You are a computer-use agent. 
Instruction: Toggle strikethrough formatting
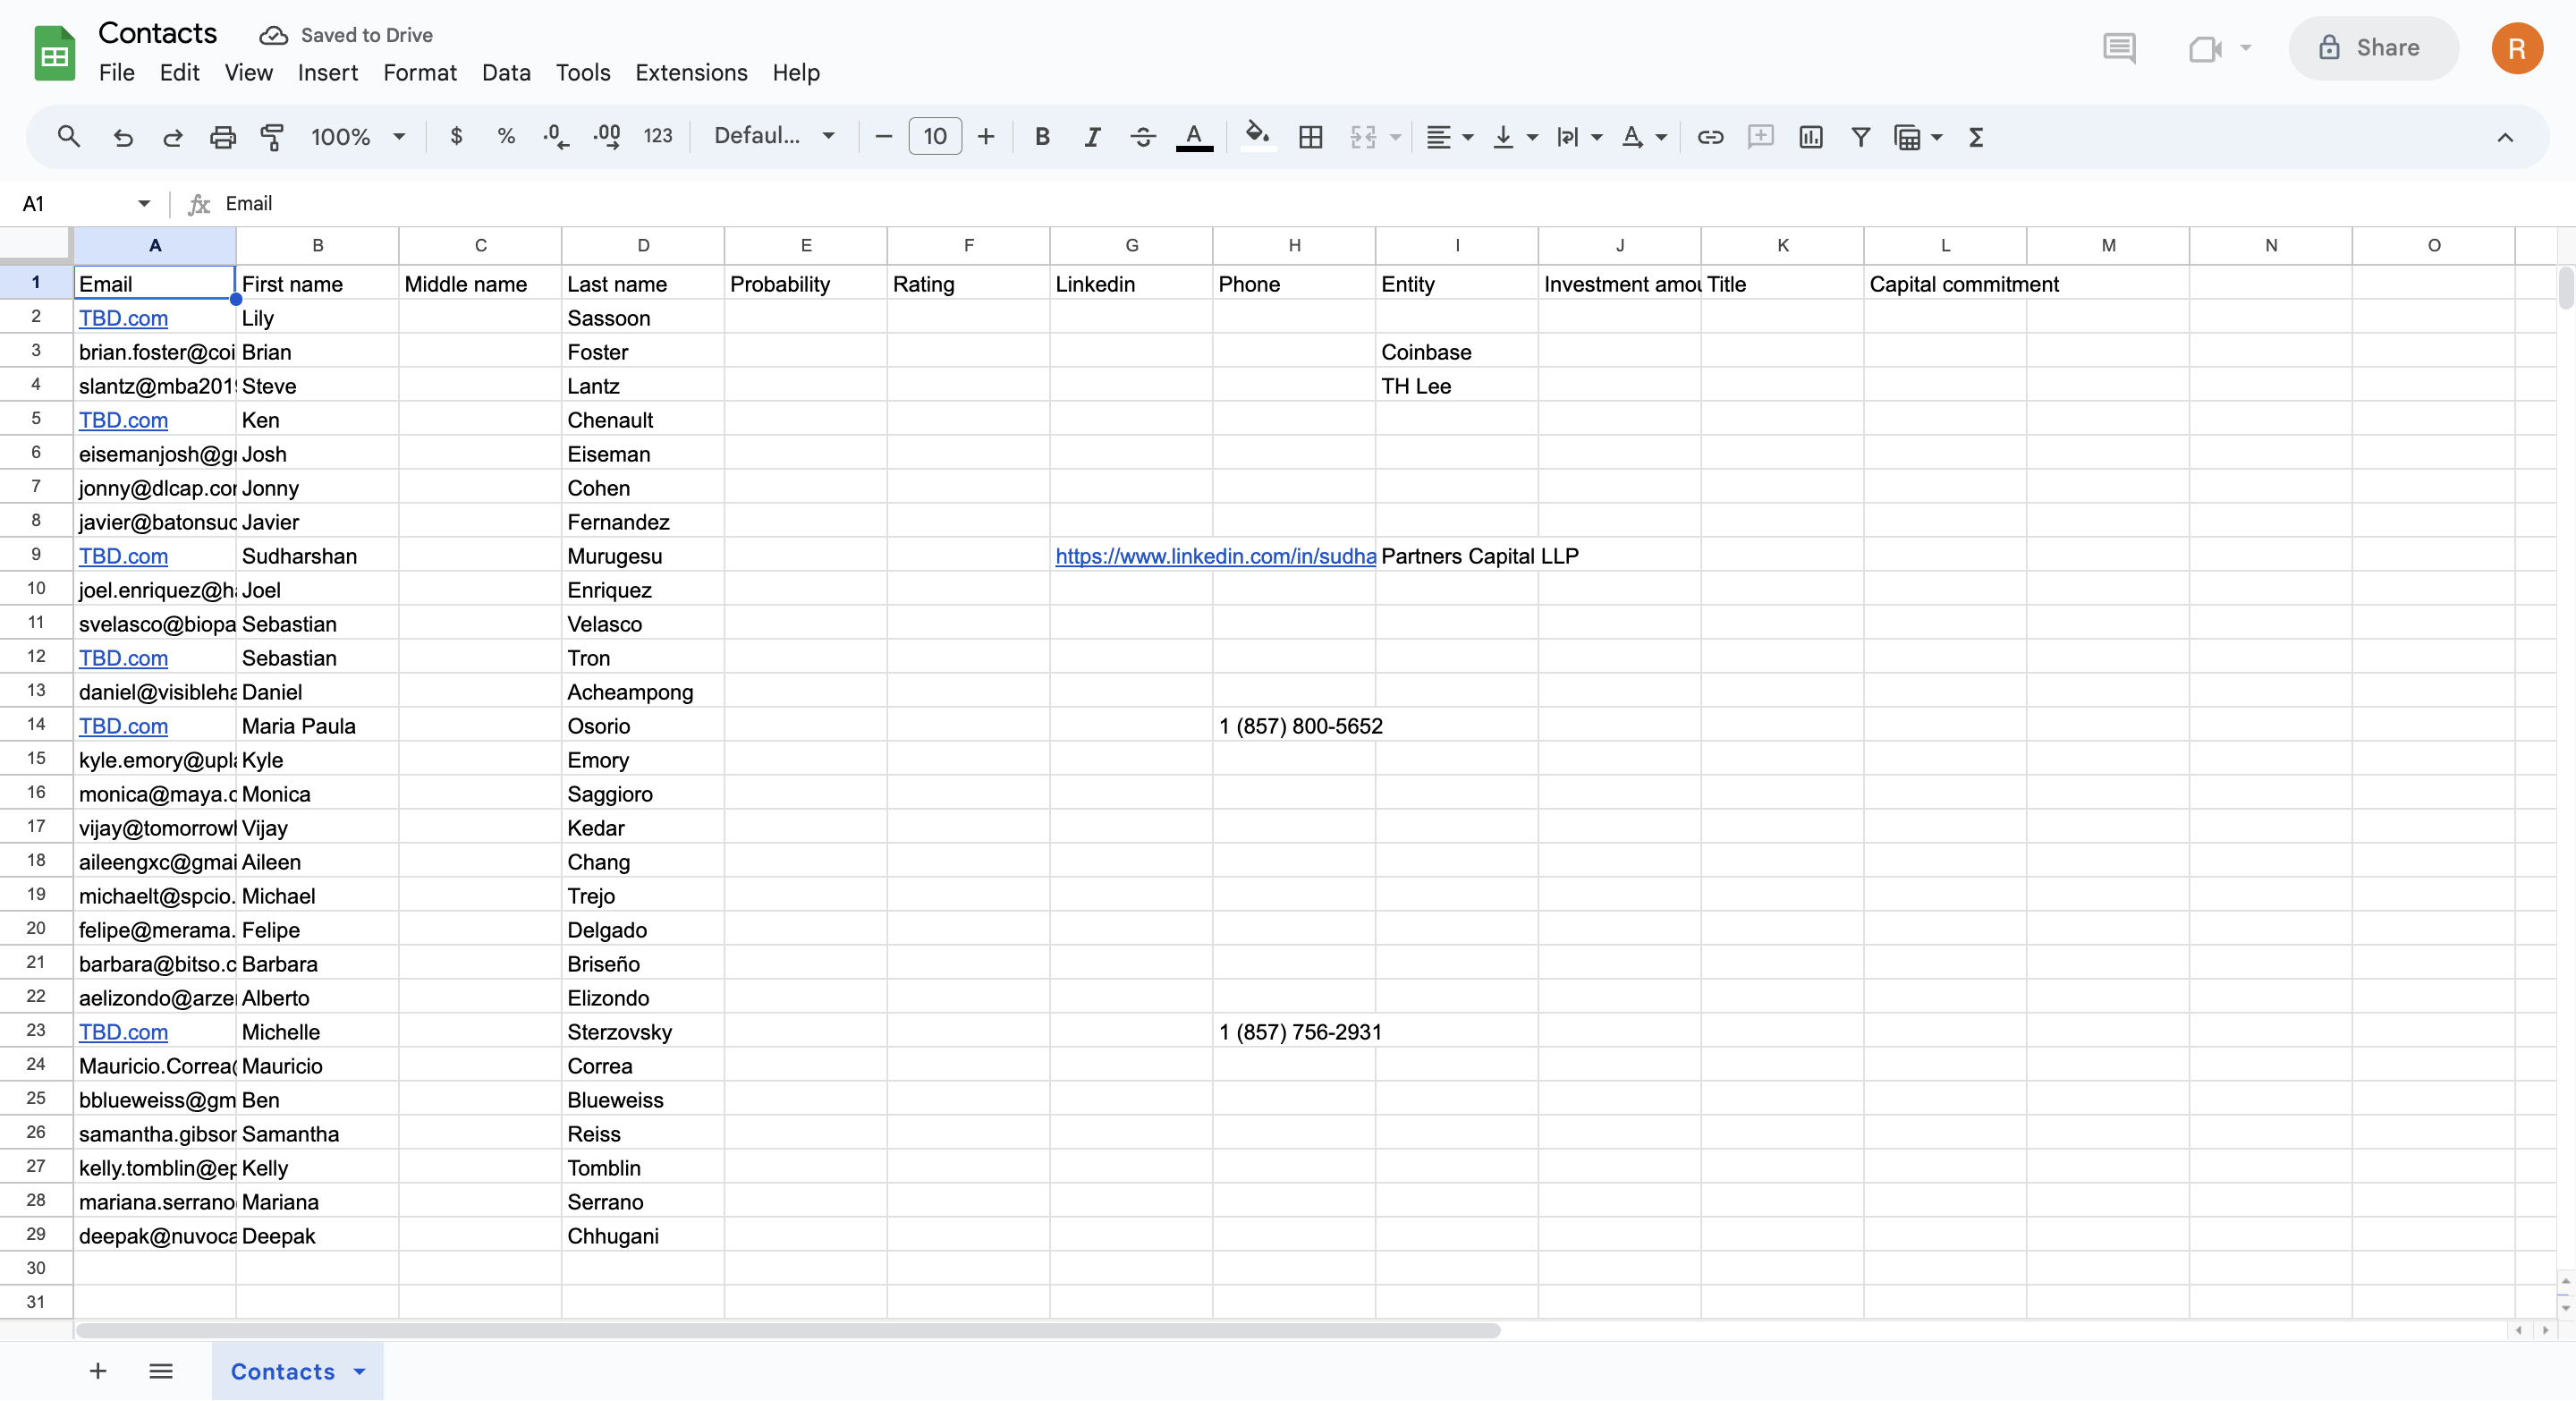click(1143, 136)
